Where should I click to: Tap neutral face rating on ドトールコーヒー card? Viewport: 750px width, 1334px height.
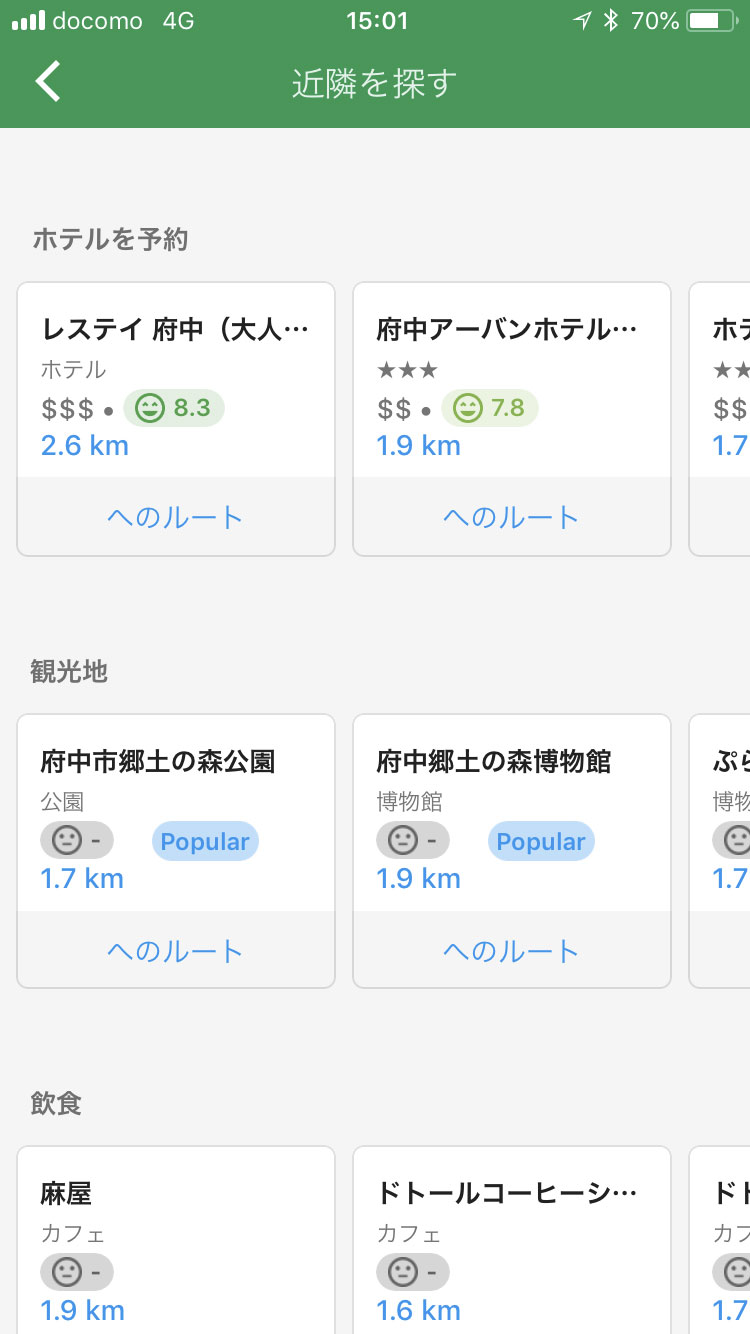click(413, 1272)
